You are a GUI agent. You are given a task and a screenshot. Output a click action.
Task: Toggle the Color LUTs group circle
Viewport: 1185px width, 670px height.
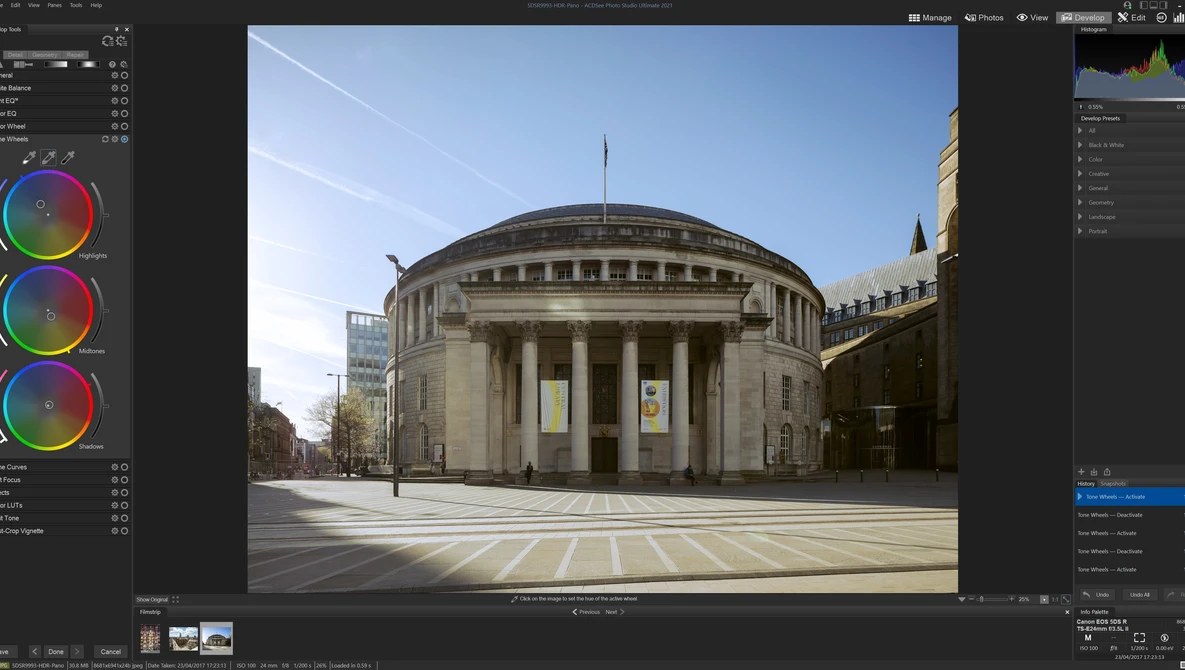125,505
